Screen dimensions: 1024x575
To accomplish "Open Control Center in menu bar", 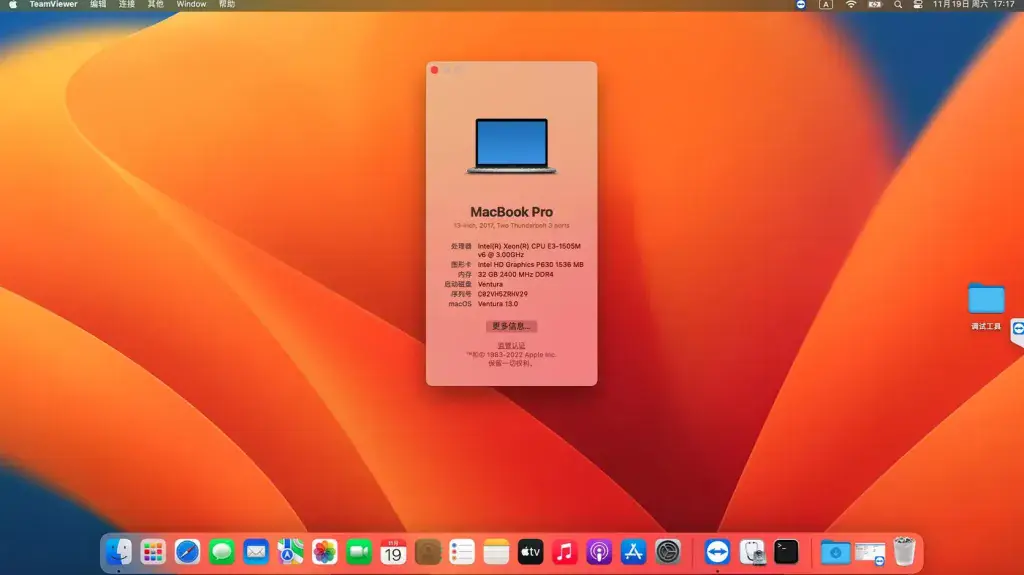I will point(918,5).
